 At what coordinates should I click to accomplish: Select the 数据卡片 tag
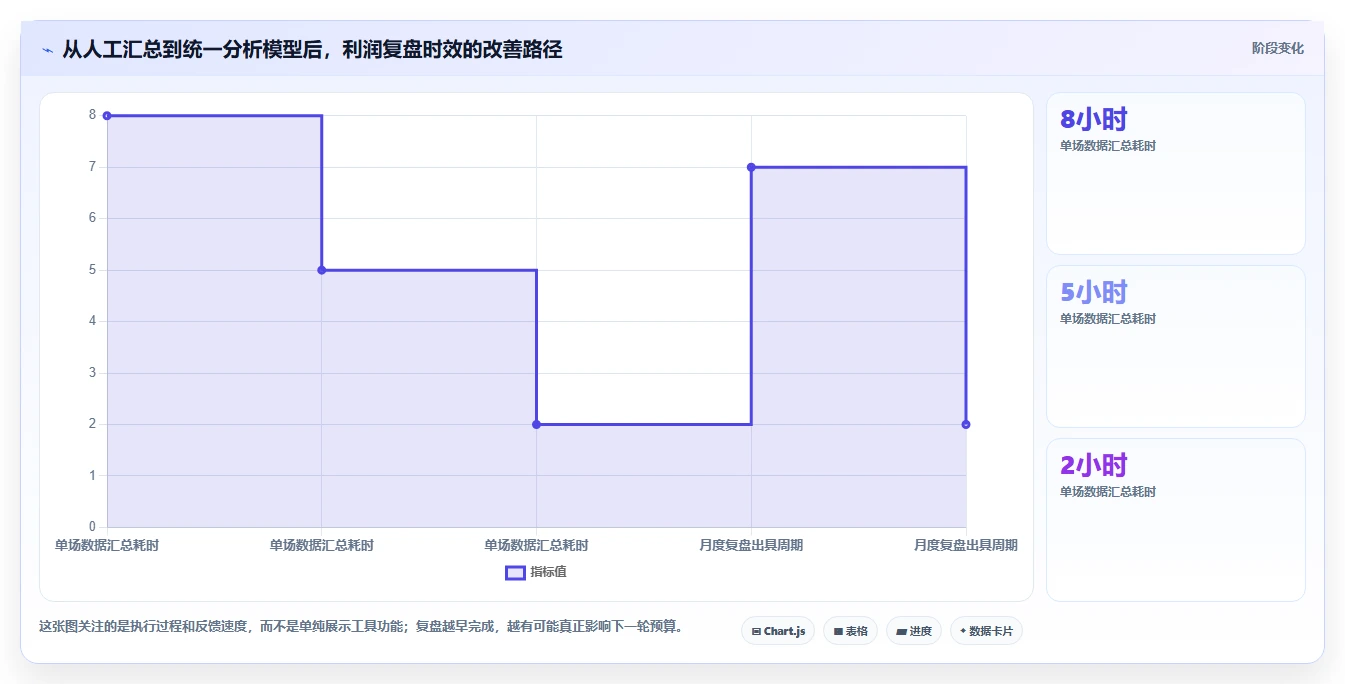[986, 631]
